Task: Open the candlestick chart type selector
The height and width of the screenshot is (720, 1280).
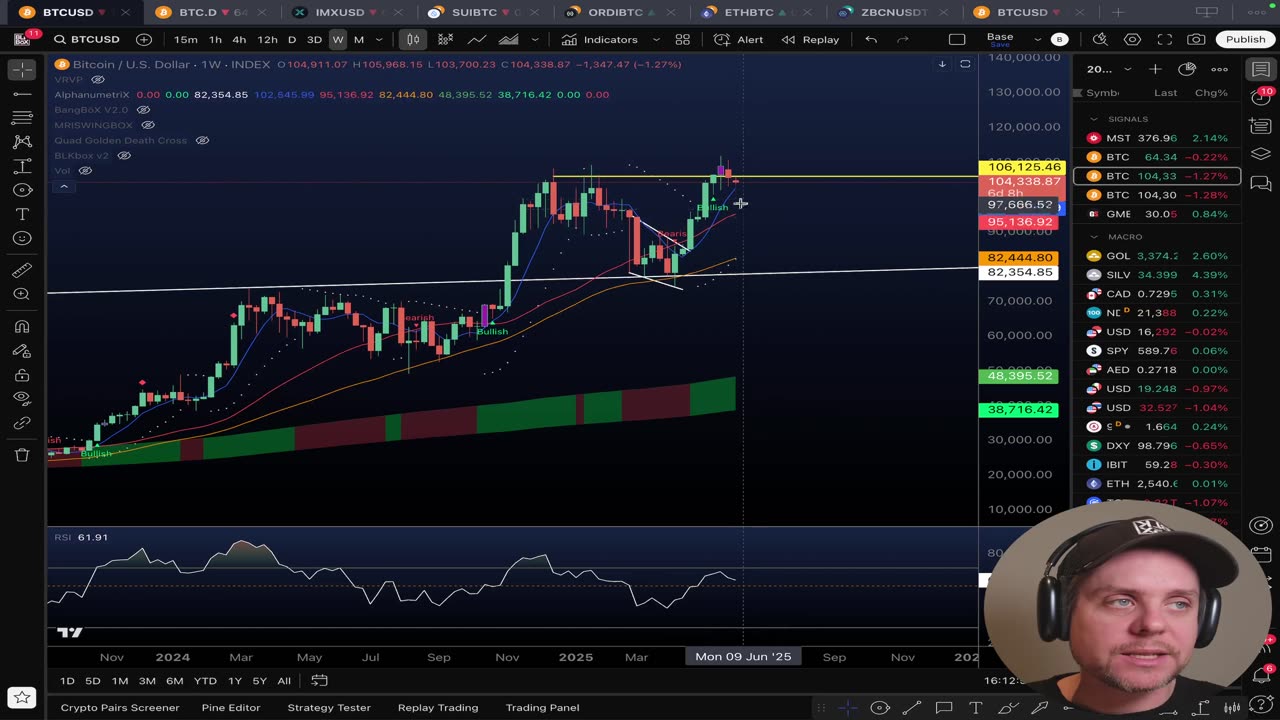Action: point(413,39)
